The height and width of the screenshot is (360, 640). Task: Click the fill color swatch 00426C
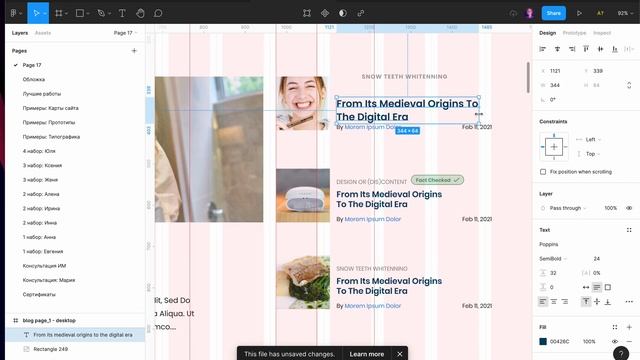pos(543,341)
